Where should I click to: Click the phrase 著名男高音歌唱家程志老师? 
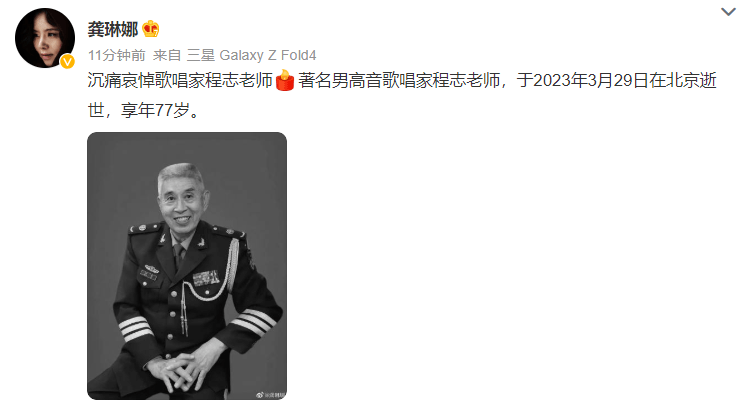[399, 80]
